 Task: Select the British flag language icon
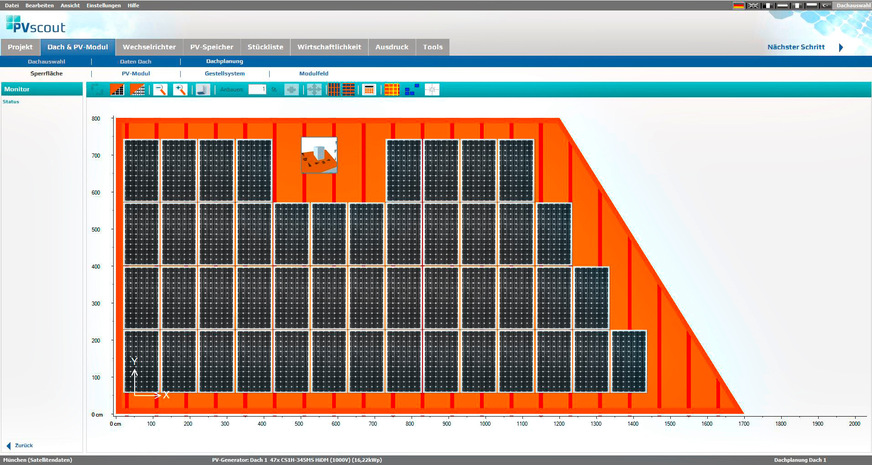(754, 5)
